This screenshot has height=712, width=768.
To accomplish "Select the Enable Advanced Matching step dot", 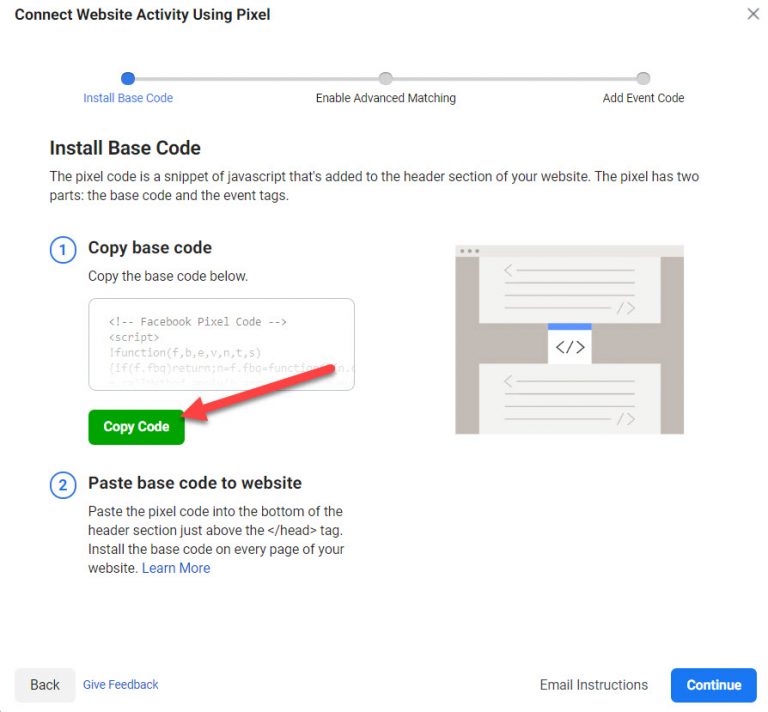I will point(386,78).
